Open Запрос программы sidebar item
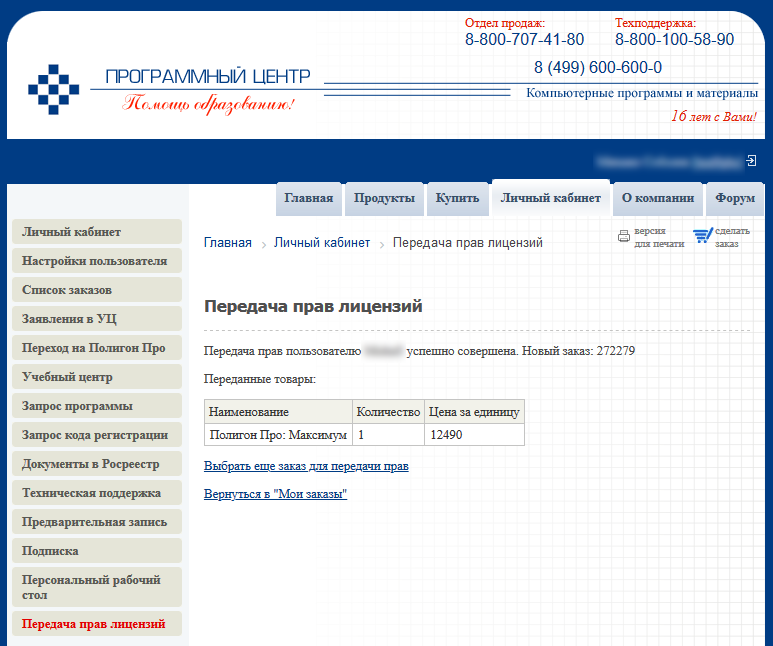Screen dimensions: 773x646 click(x=97, y=406)
